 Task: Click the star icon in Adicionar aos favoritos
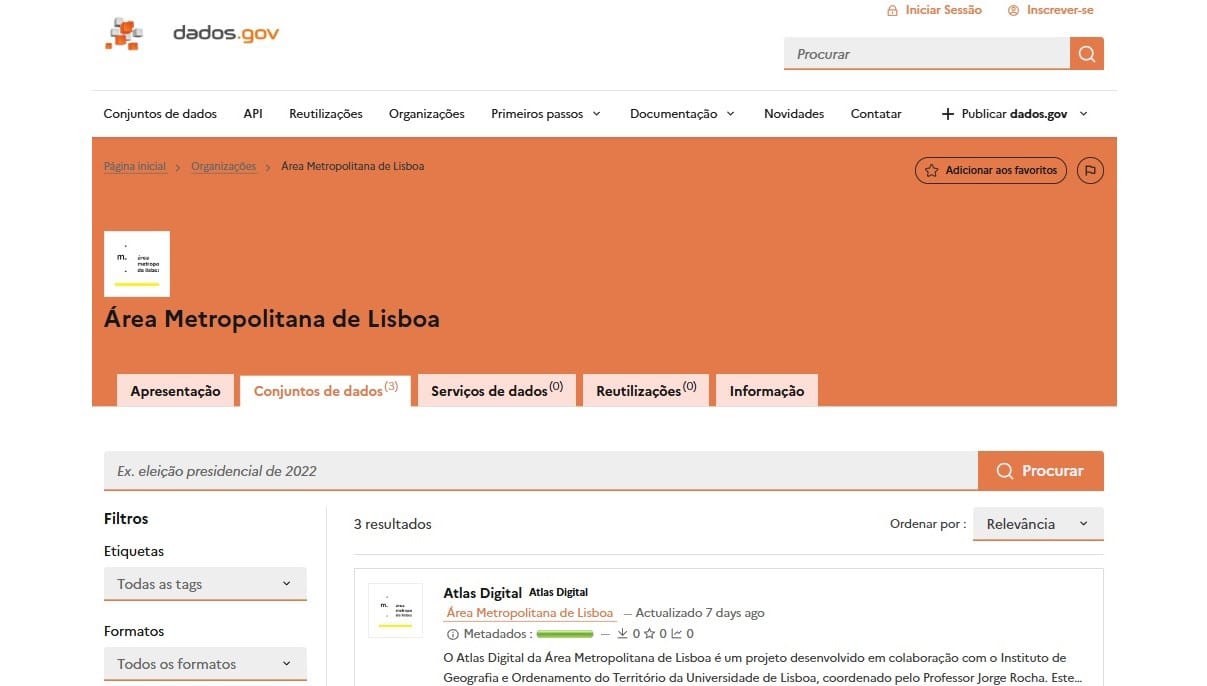931,170
